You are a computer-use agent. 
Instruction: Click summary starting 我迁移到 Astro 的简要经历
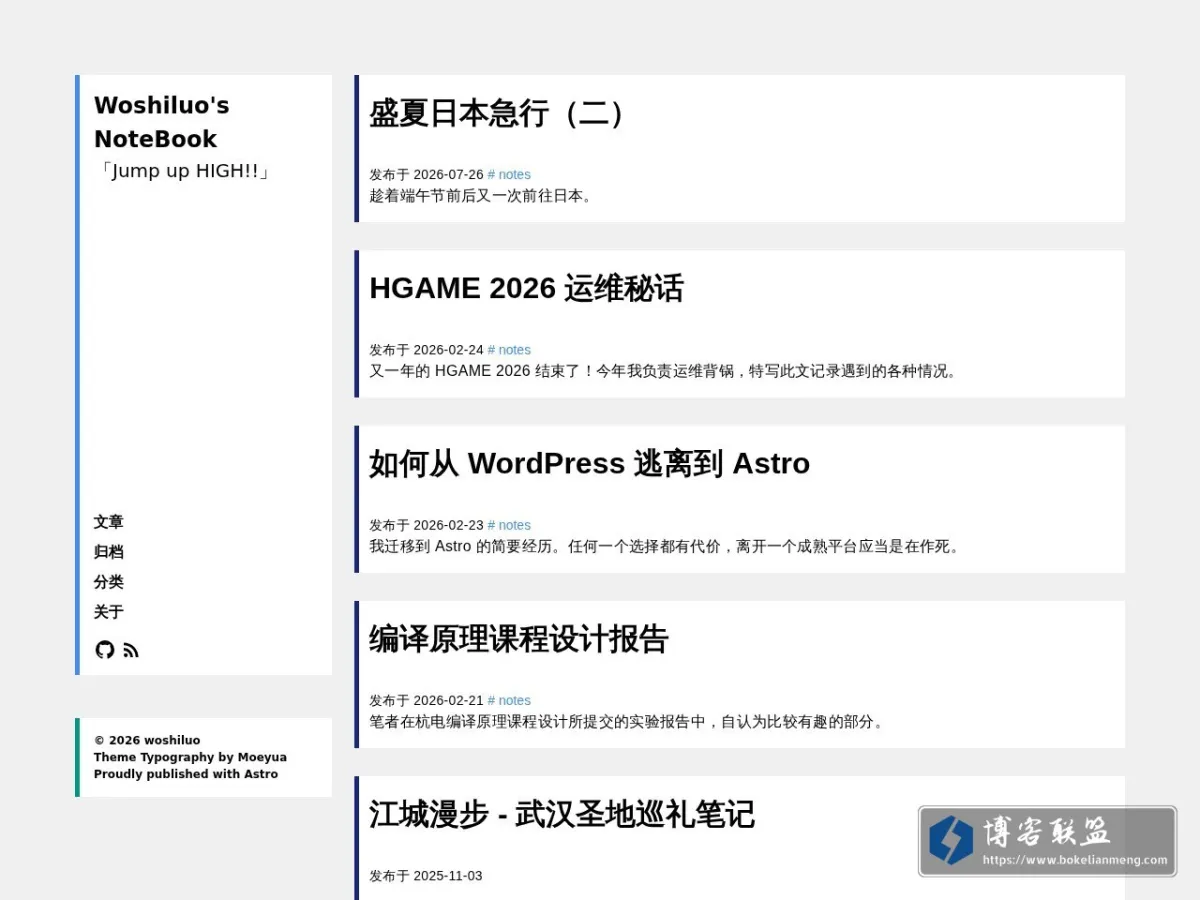[x=667, y=546]
